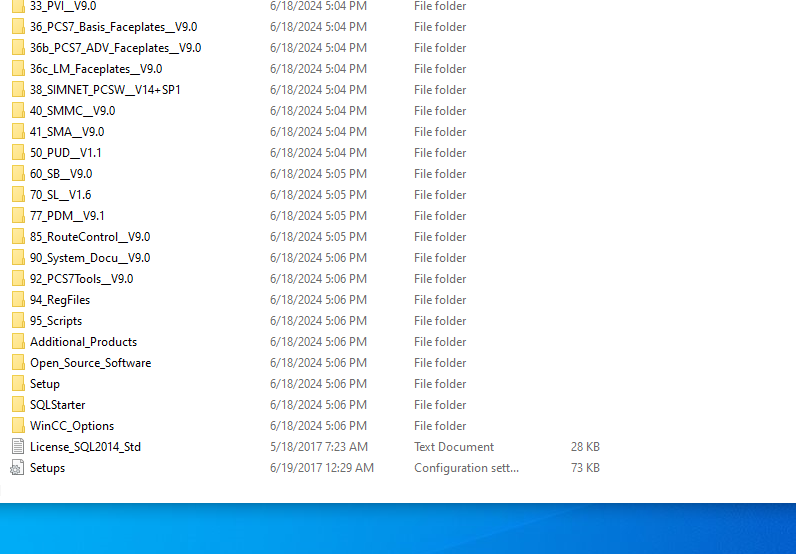Click the configuration settings icon of Setups
The height and width of the screenshot is (554, 796).
point(17,468)
